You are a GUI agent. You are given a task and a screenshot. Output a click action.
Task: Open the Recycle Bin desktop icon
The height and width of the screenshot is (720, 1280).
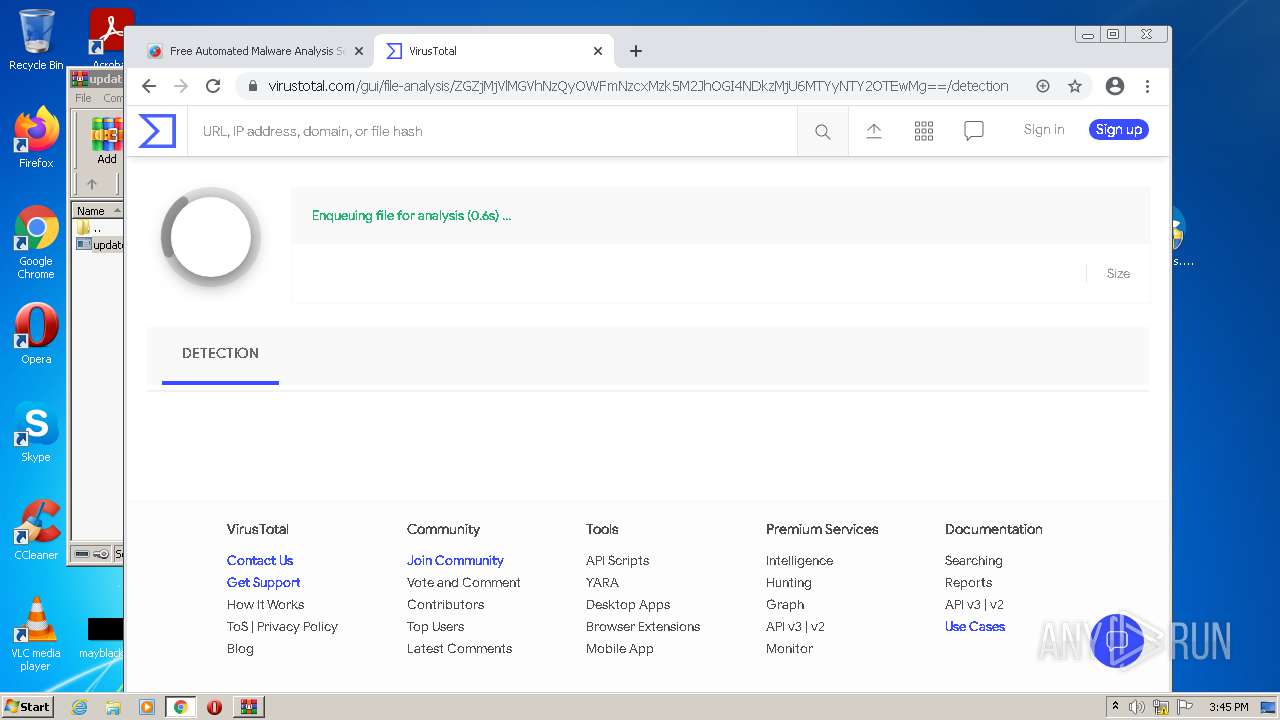click(36, 40)
